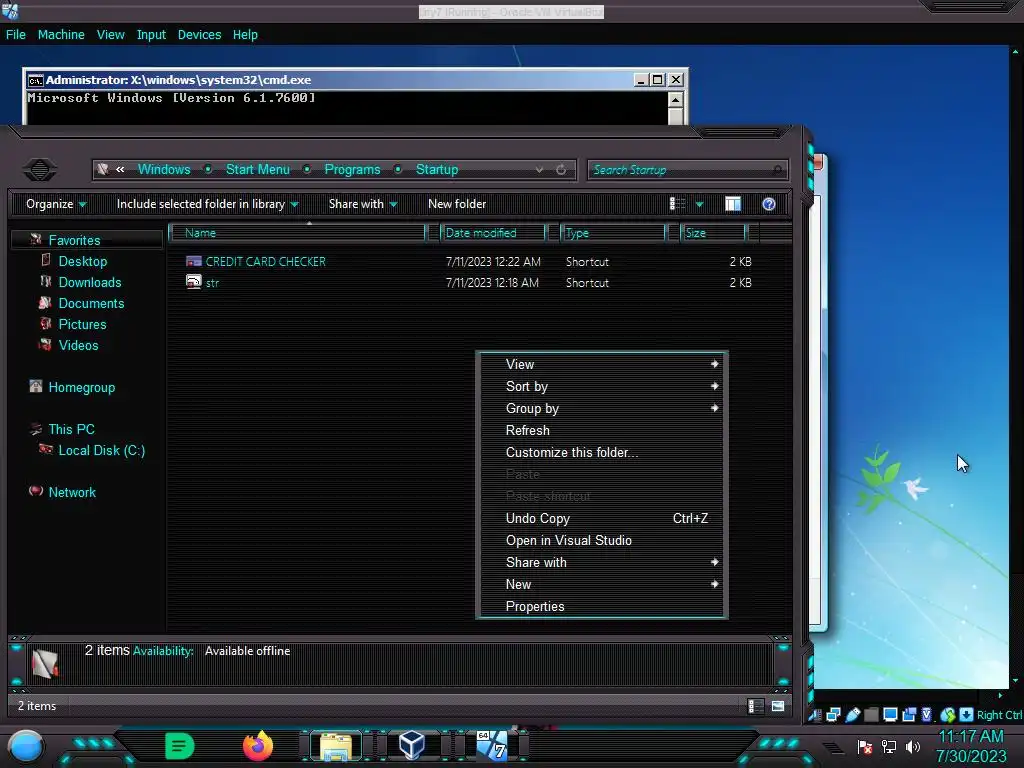The height and width of the screenshot is (768, 1024).
Task: Open Include selected folder in library dropdown
Action: 207,204
